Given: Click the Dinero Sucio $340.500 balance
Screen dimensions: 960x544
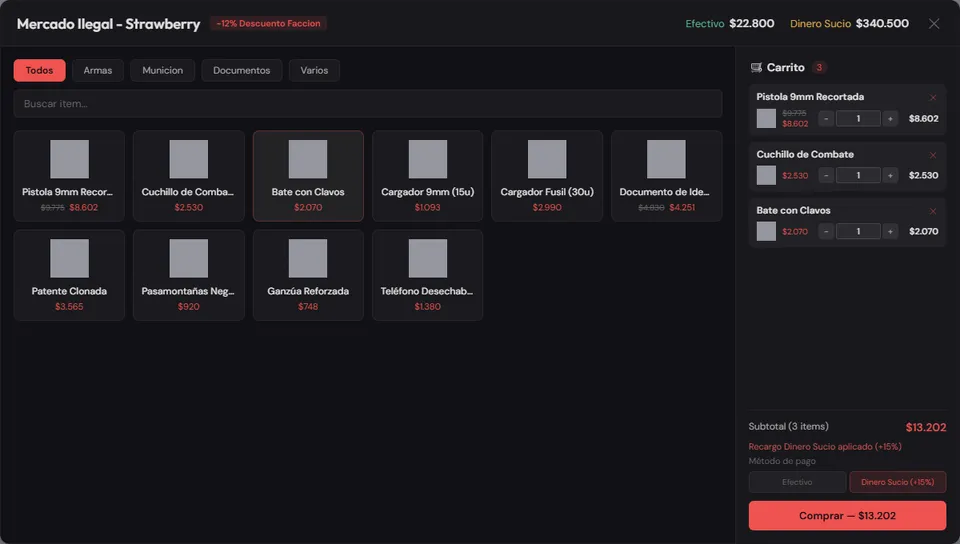Looking at the screenshot, I should 849,23.
